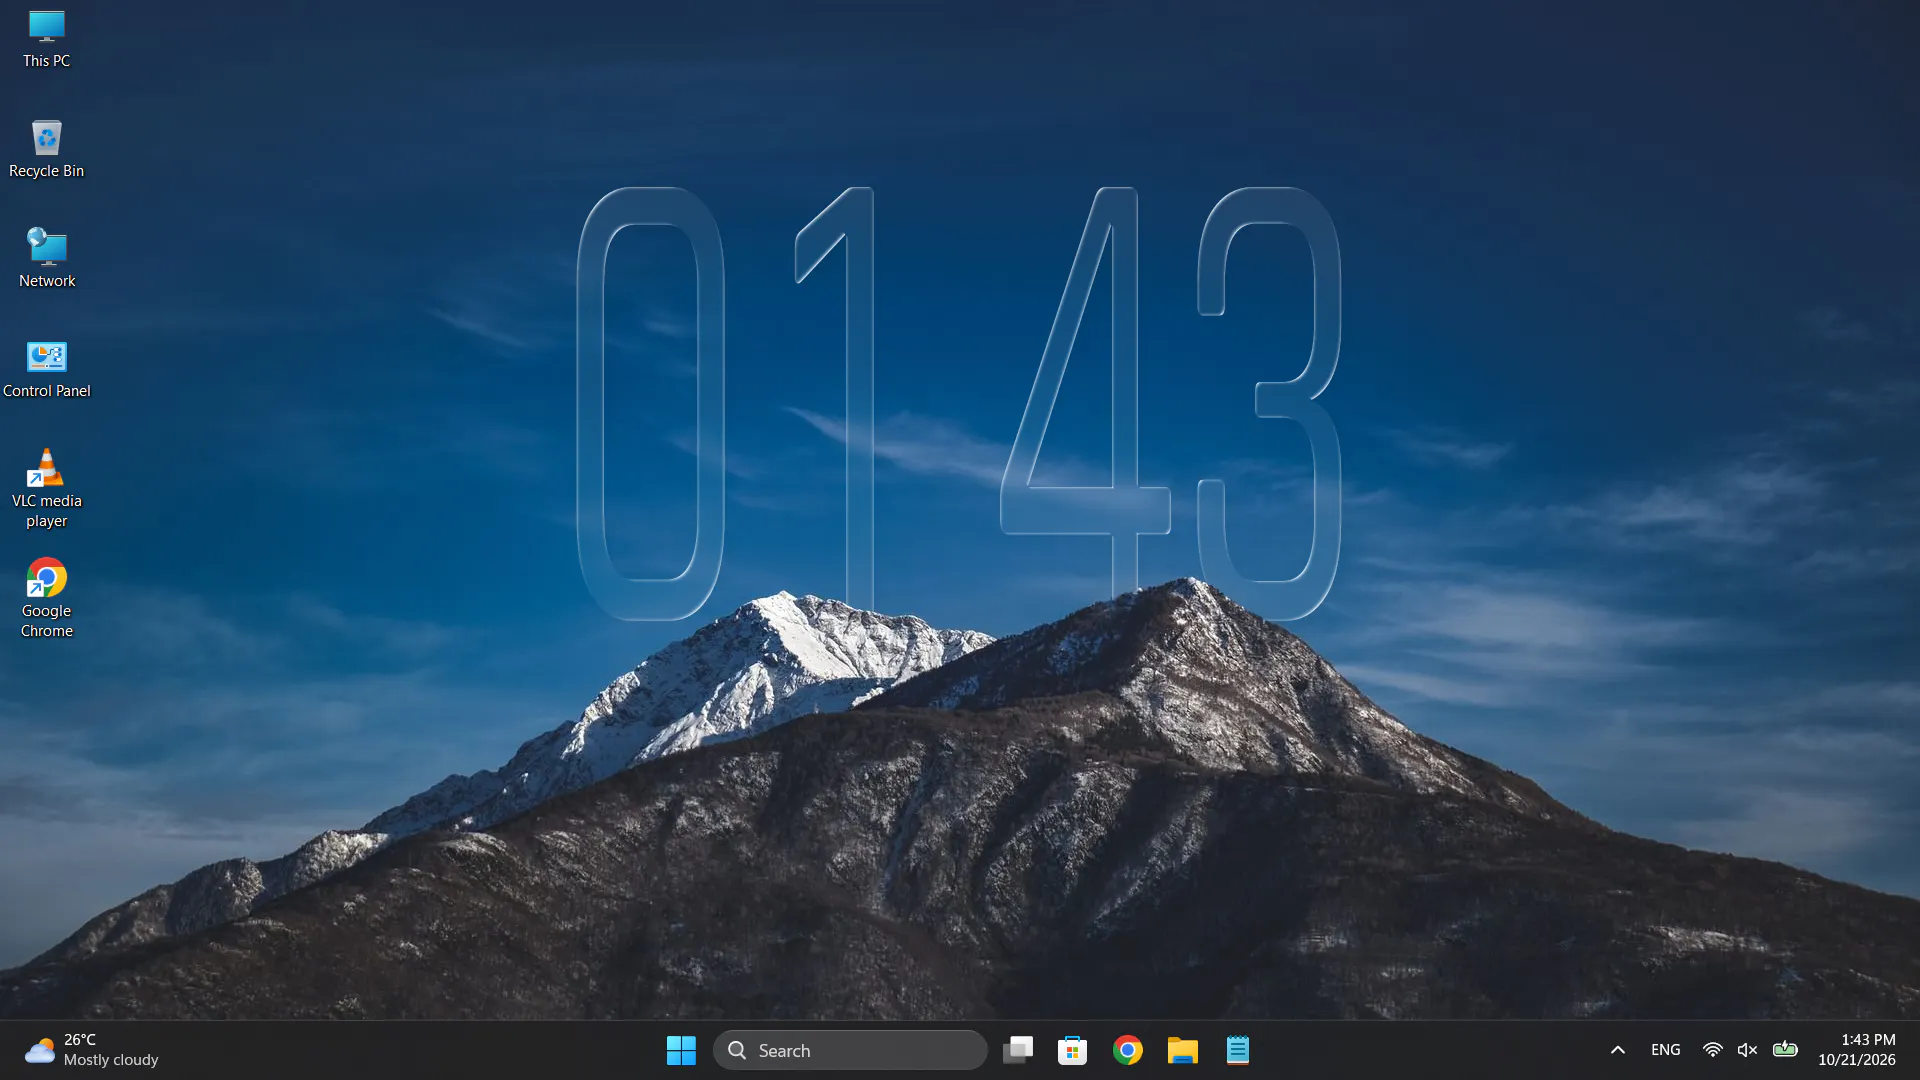Select the Recycle Bin desktop icon
This screenshot has width=1920, height=1080.
click(46, 150)
